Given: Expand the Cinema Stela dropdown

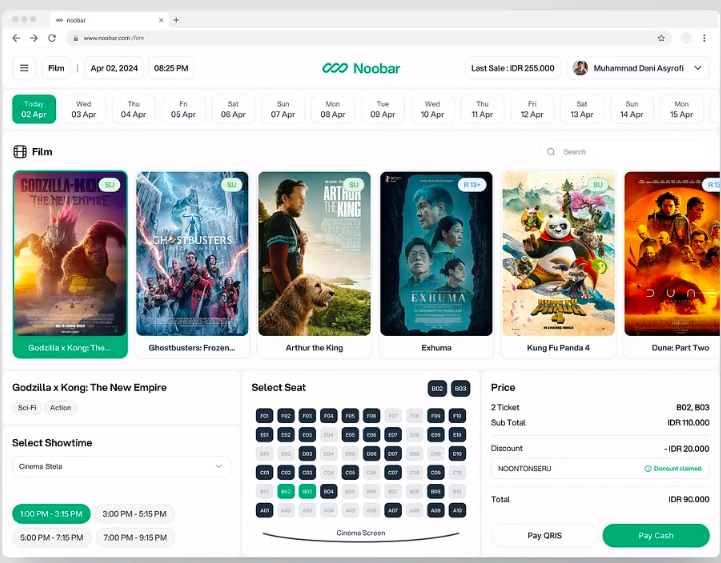Looking at the screenshot, I should click(121, 466).
